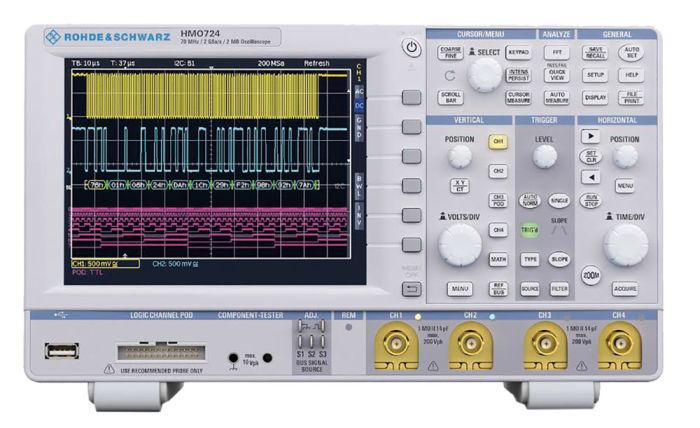Tap the round ZOOM button
The height and width of the screenshot is (428, 700).
(591, 275)
